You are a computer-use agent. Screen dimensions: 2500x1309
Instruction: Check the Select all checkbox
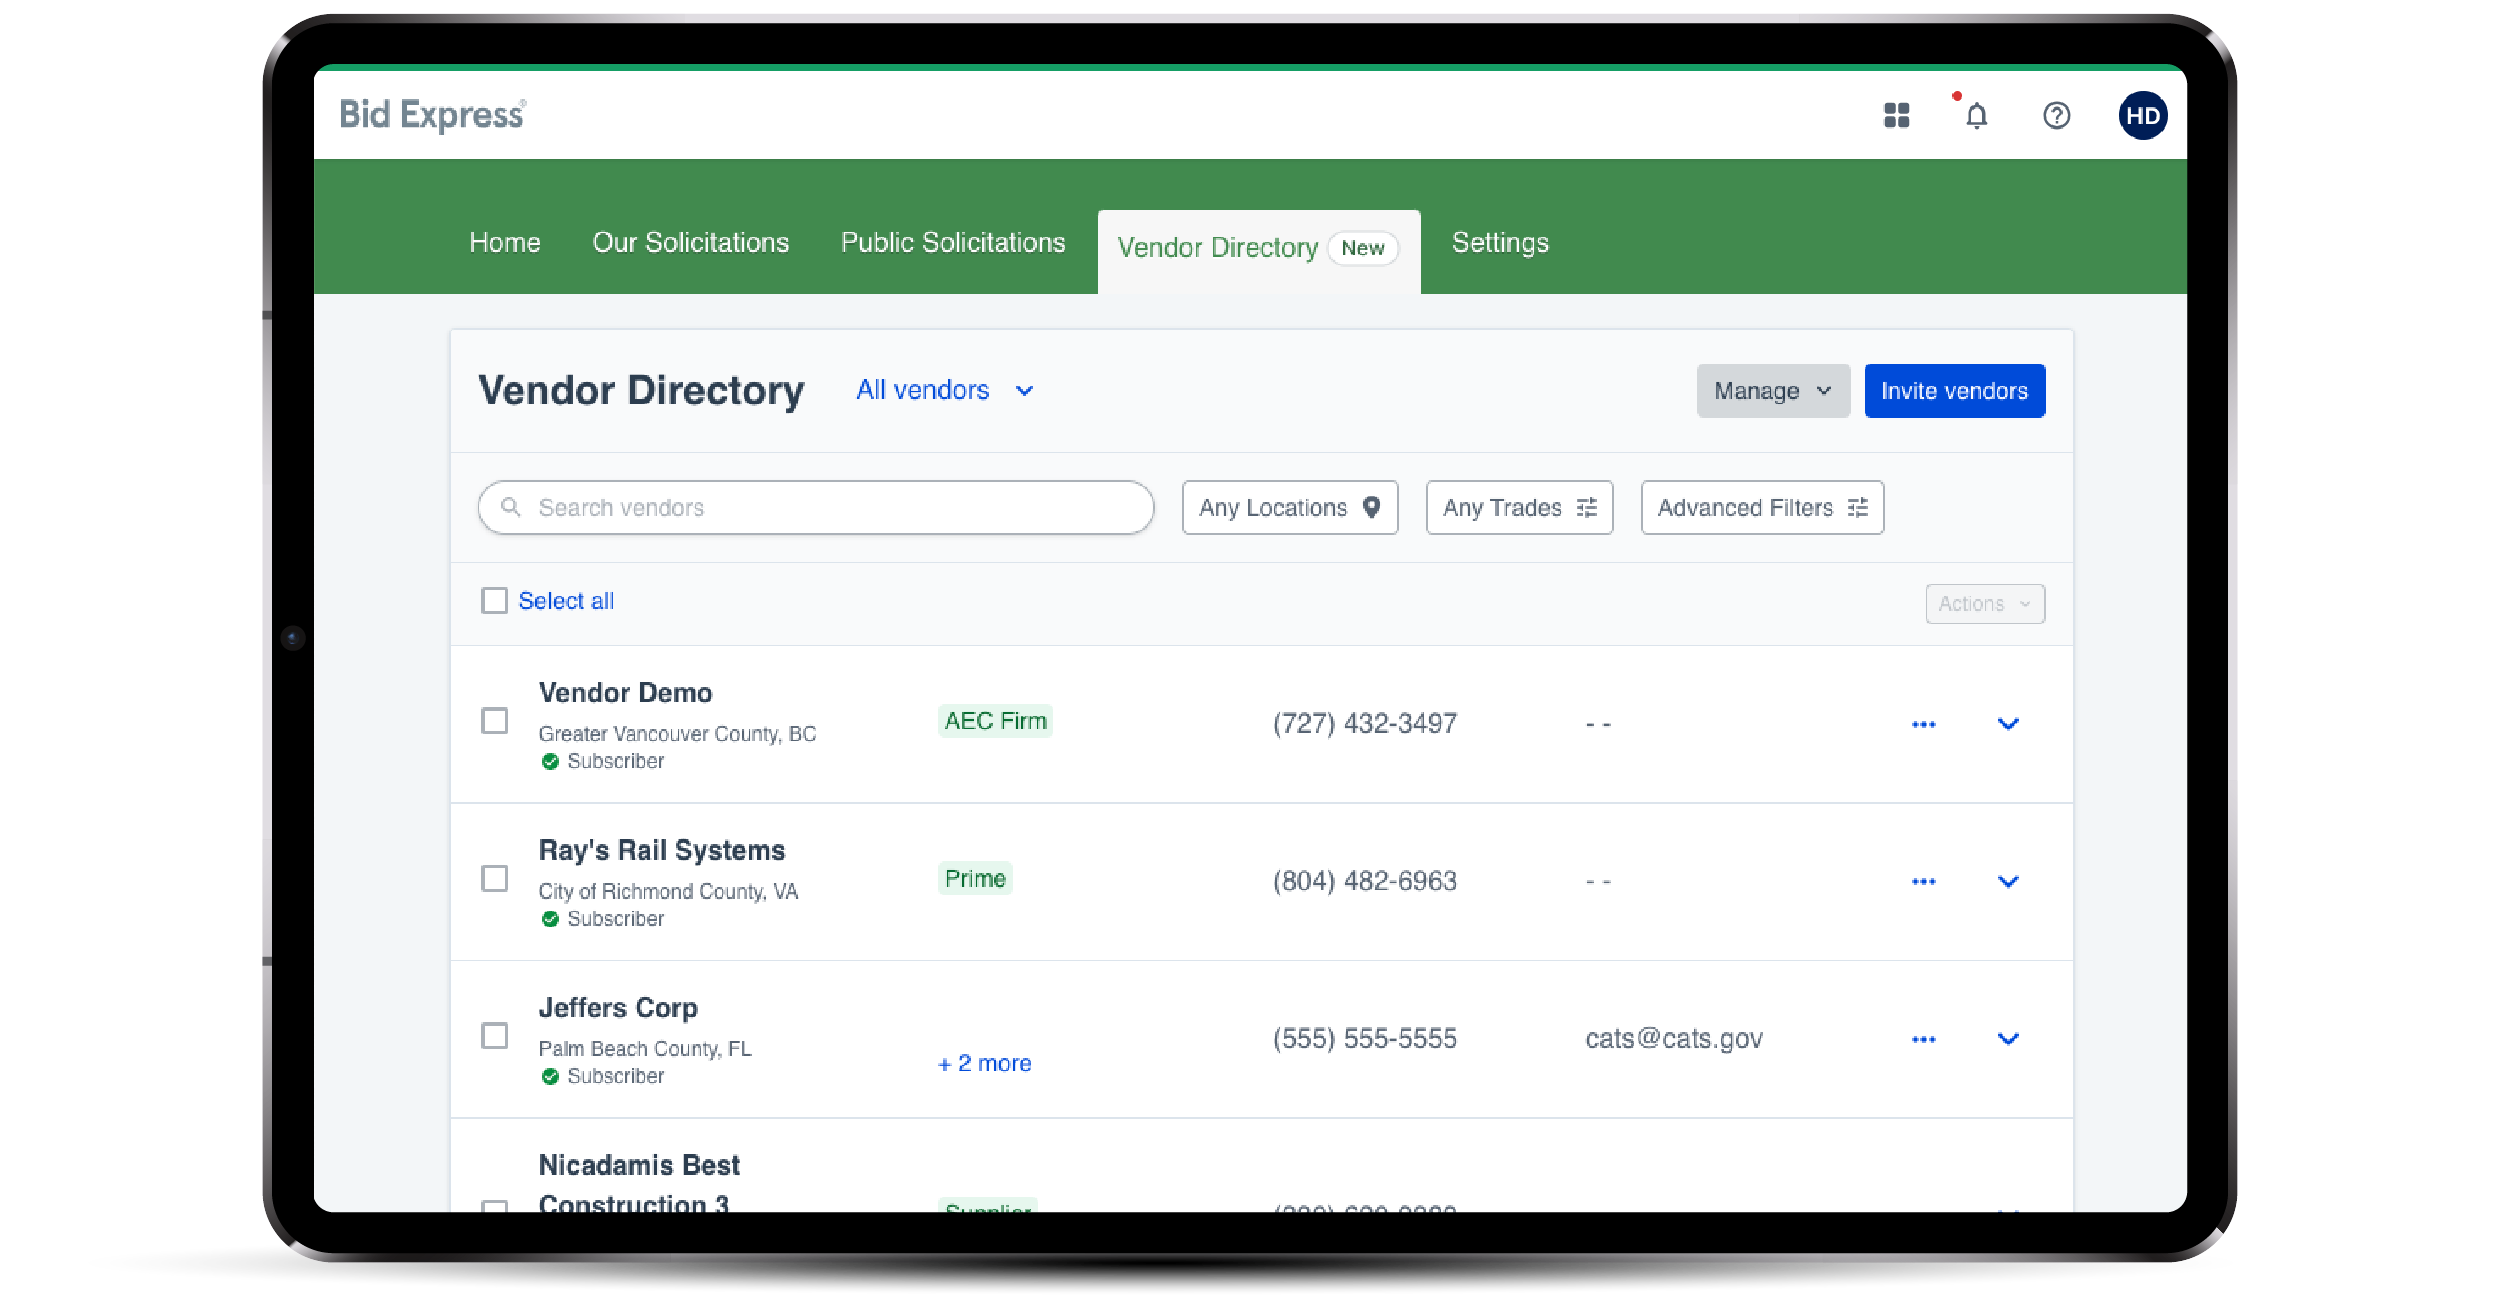(x=494, y=601)
